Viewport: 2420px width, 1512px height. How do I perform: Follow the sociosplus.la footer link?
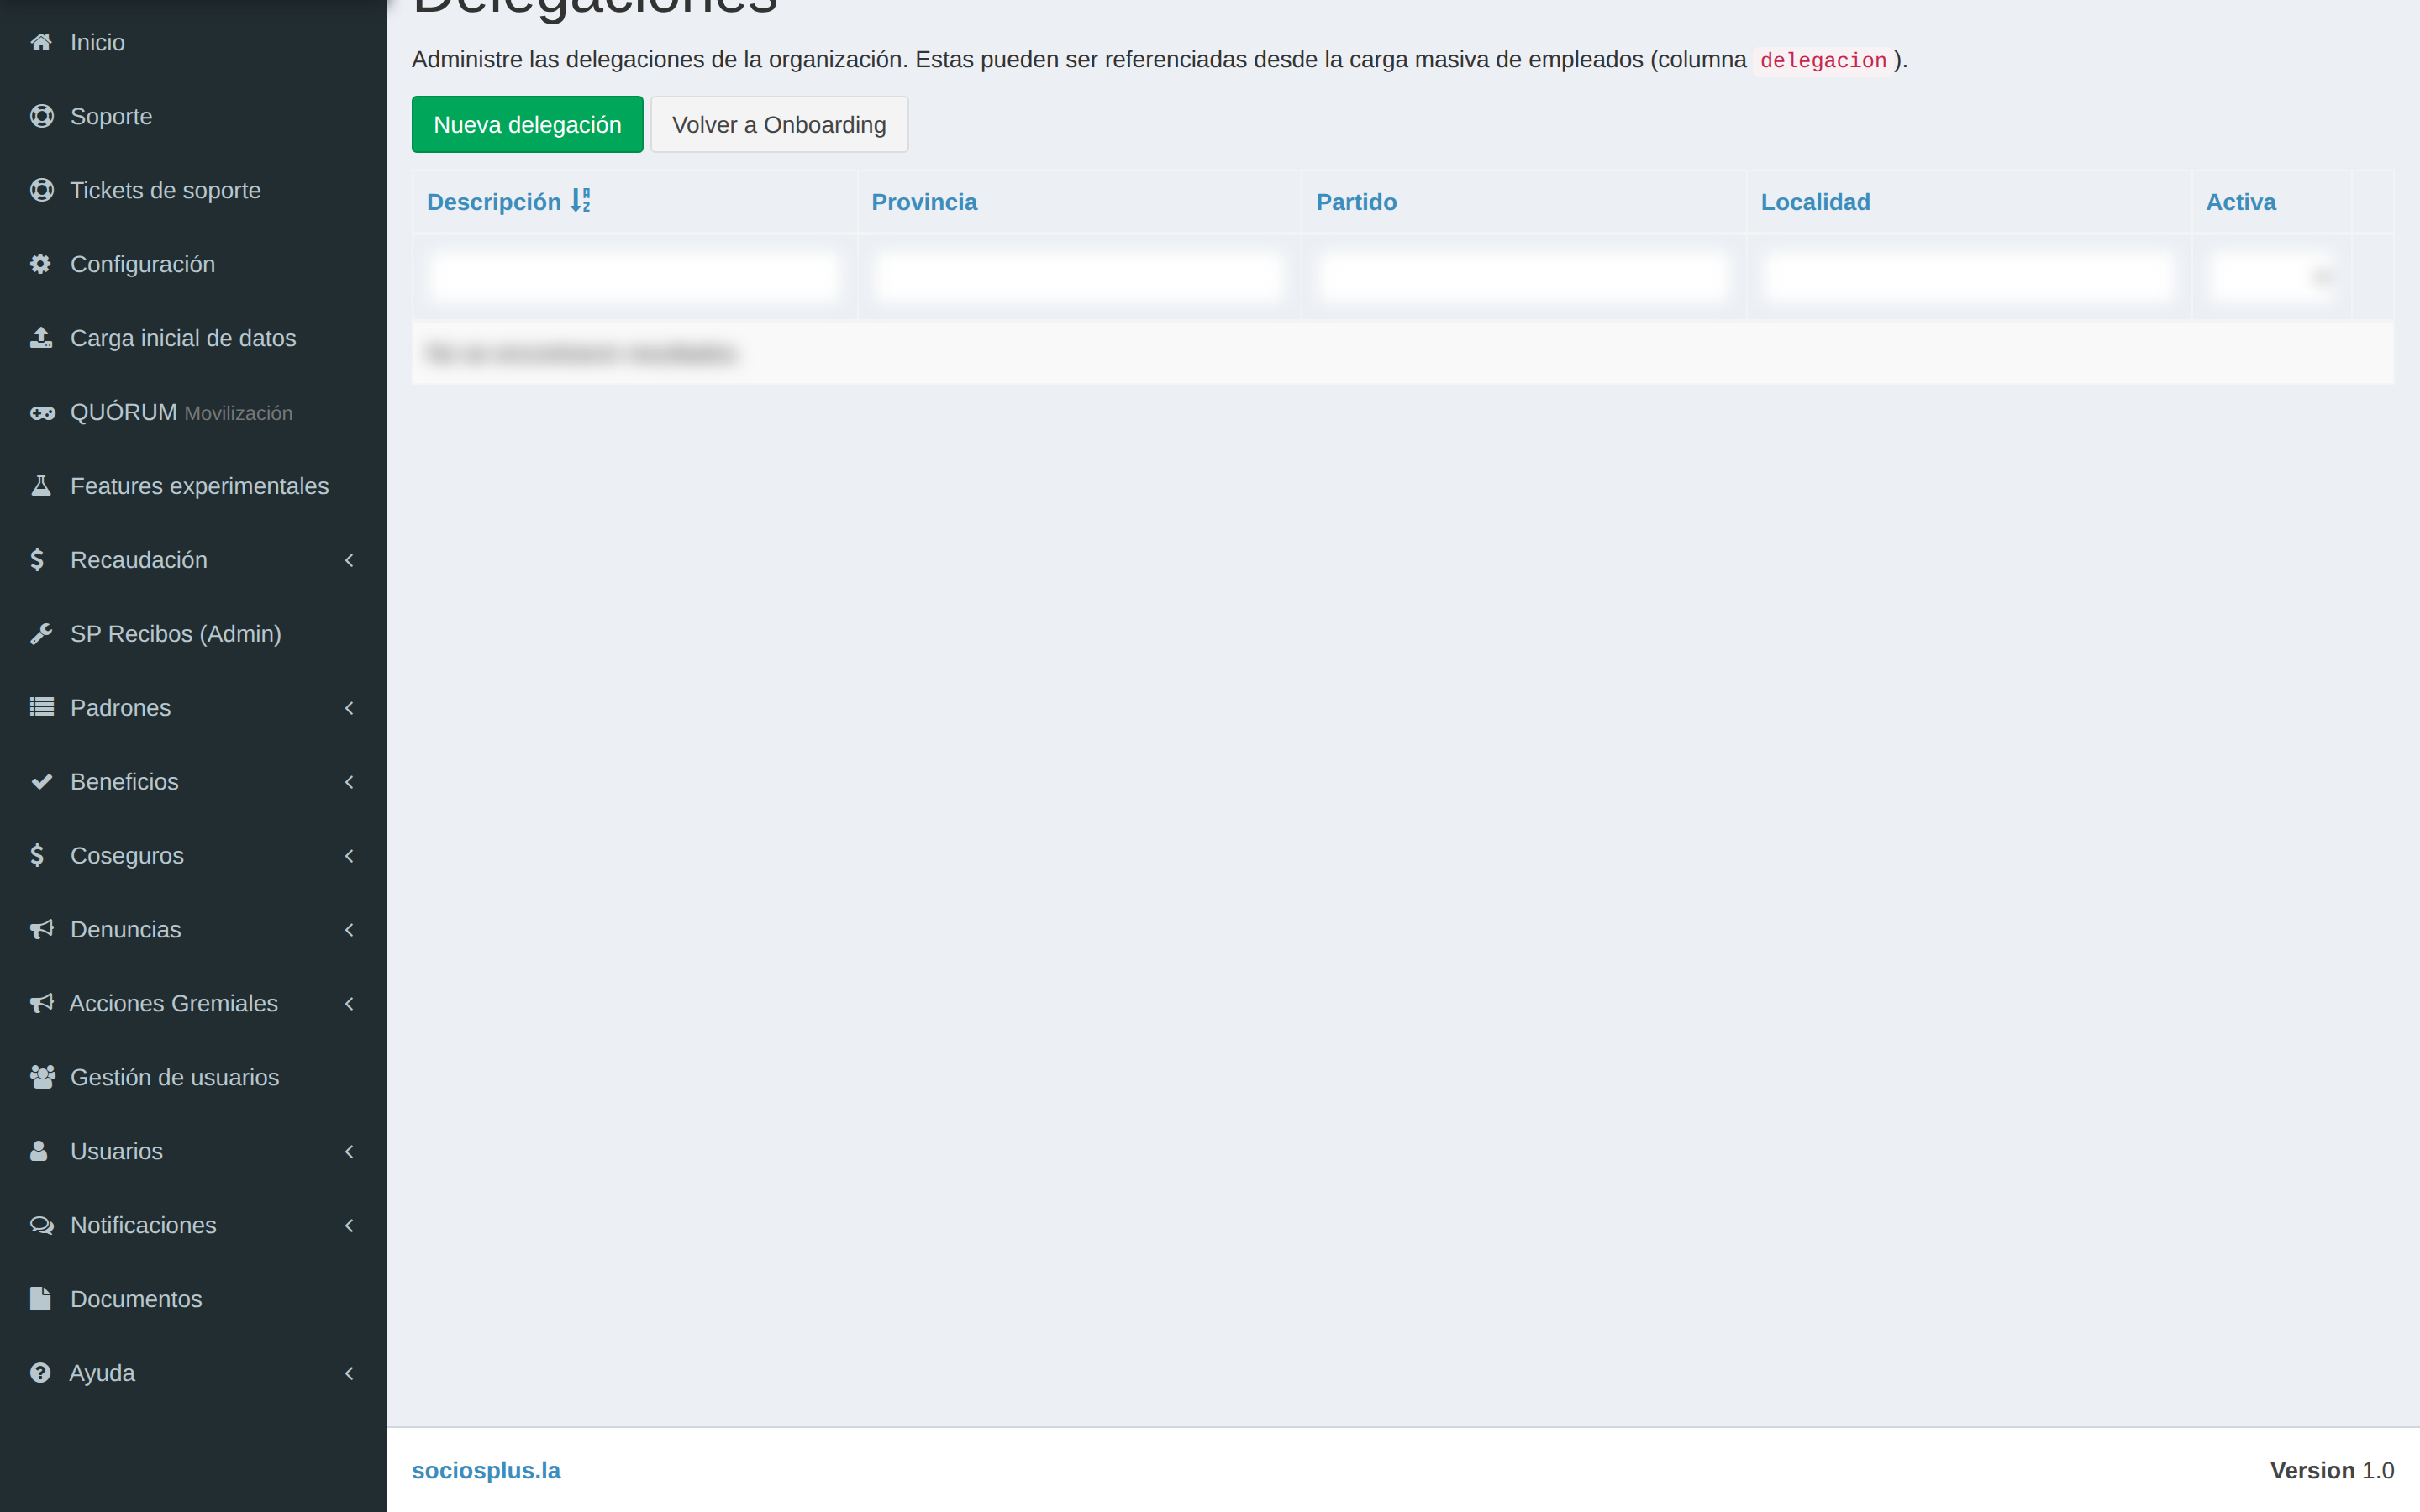coord(486,1470)
